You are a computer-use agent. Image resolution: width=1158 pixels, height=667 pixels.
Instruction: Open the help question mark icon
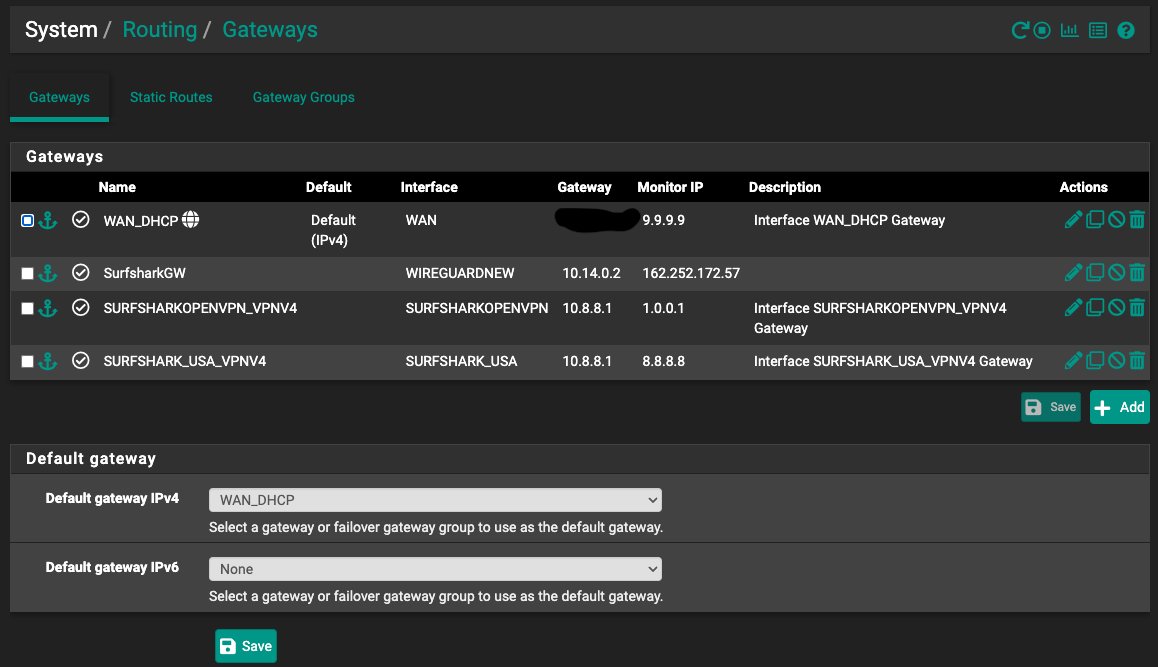click(x=1126, y=30)
